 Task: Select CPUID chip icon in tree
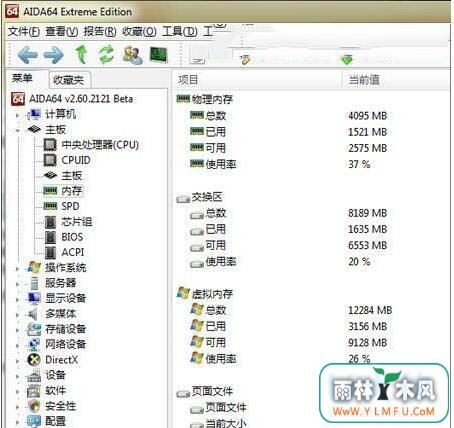pyautogui.click(x=50, y=160)
